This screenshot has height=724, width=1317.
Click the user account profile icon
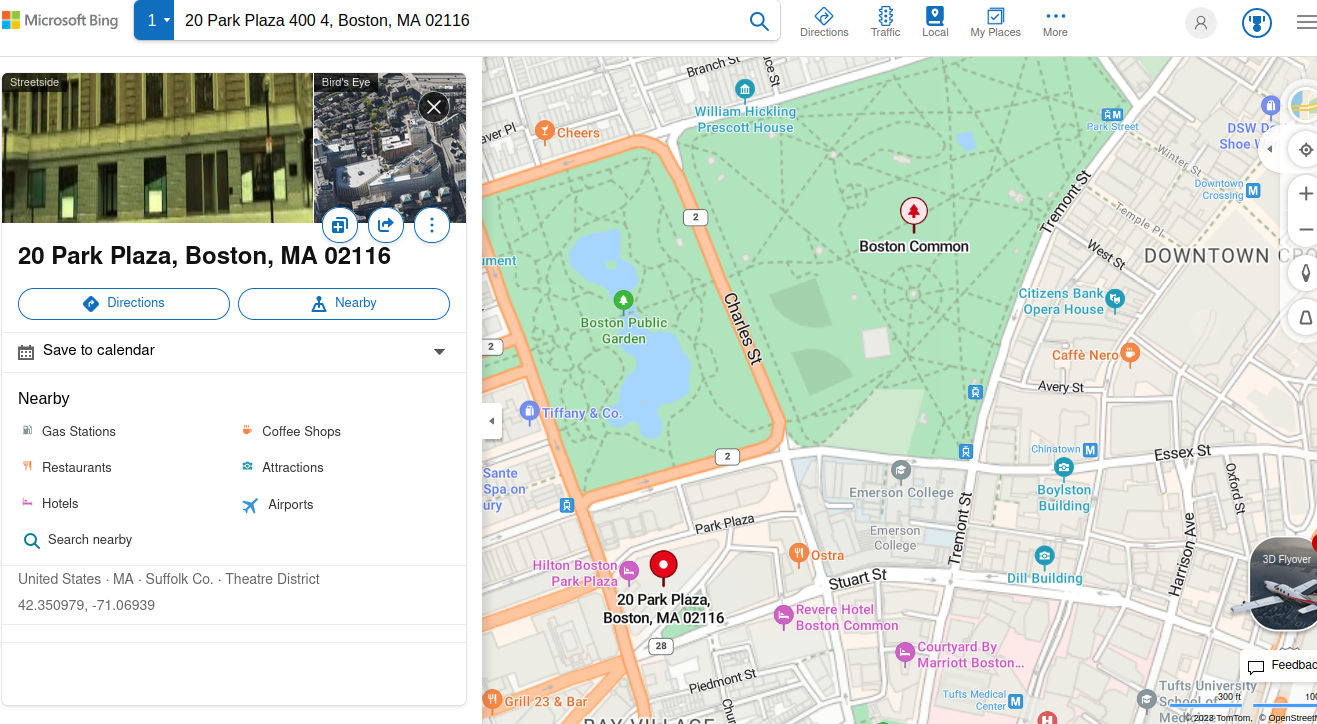click(x=1201, y=23)
